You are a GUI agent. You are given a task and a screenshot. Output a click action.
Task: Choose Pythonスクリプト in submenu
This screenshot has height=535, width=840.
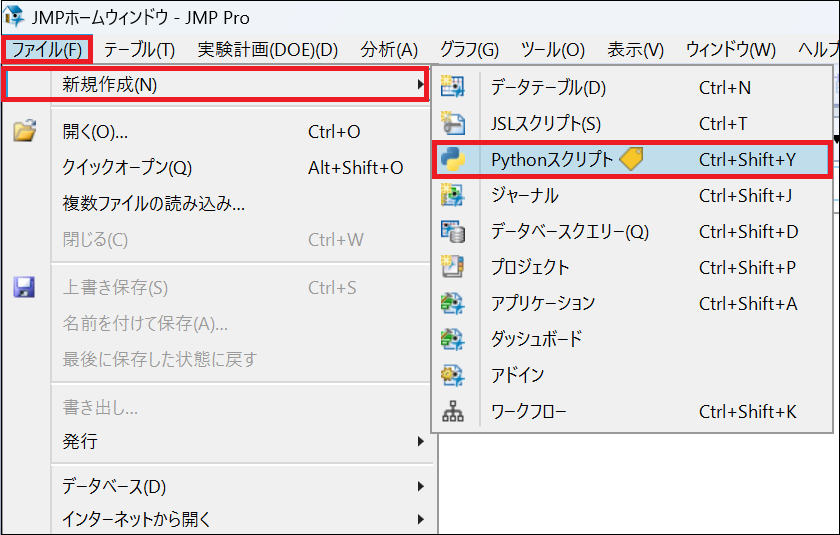tap(632, 160)
